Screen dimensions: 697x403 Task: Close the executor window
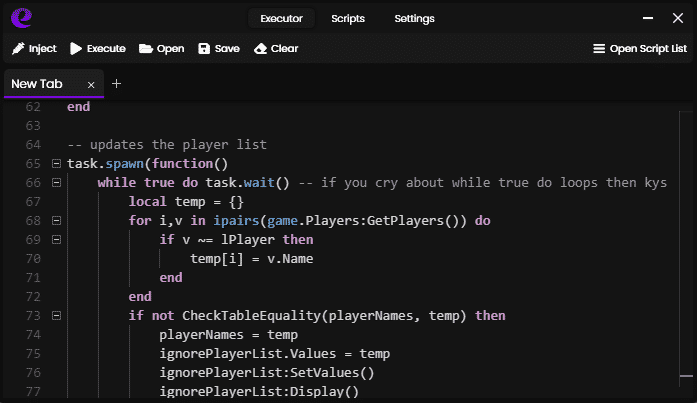[x=678, y=18]
